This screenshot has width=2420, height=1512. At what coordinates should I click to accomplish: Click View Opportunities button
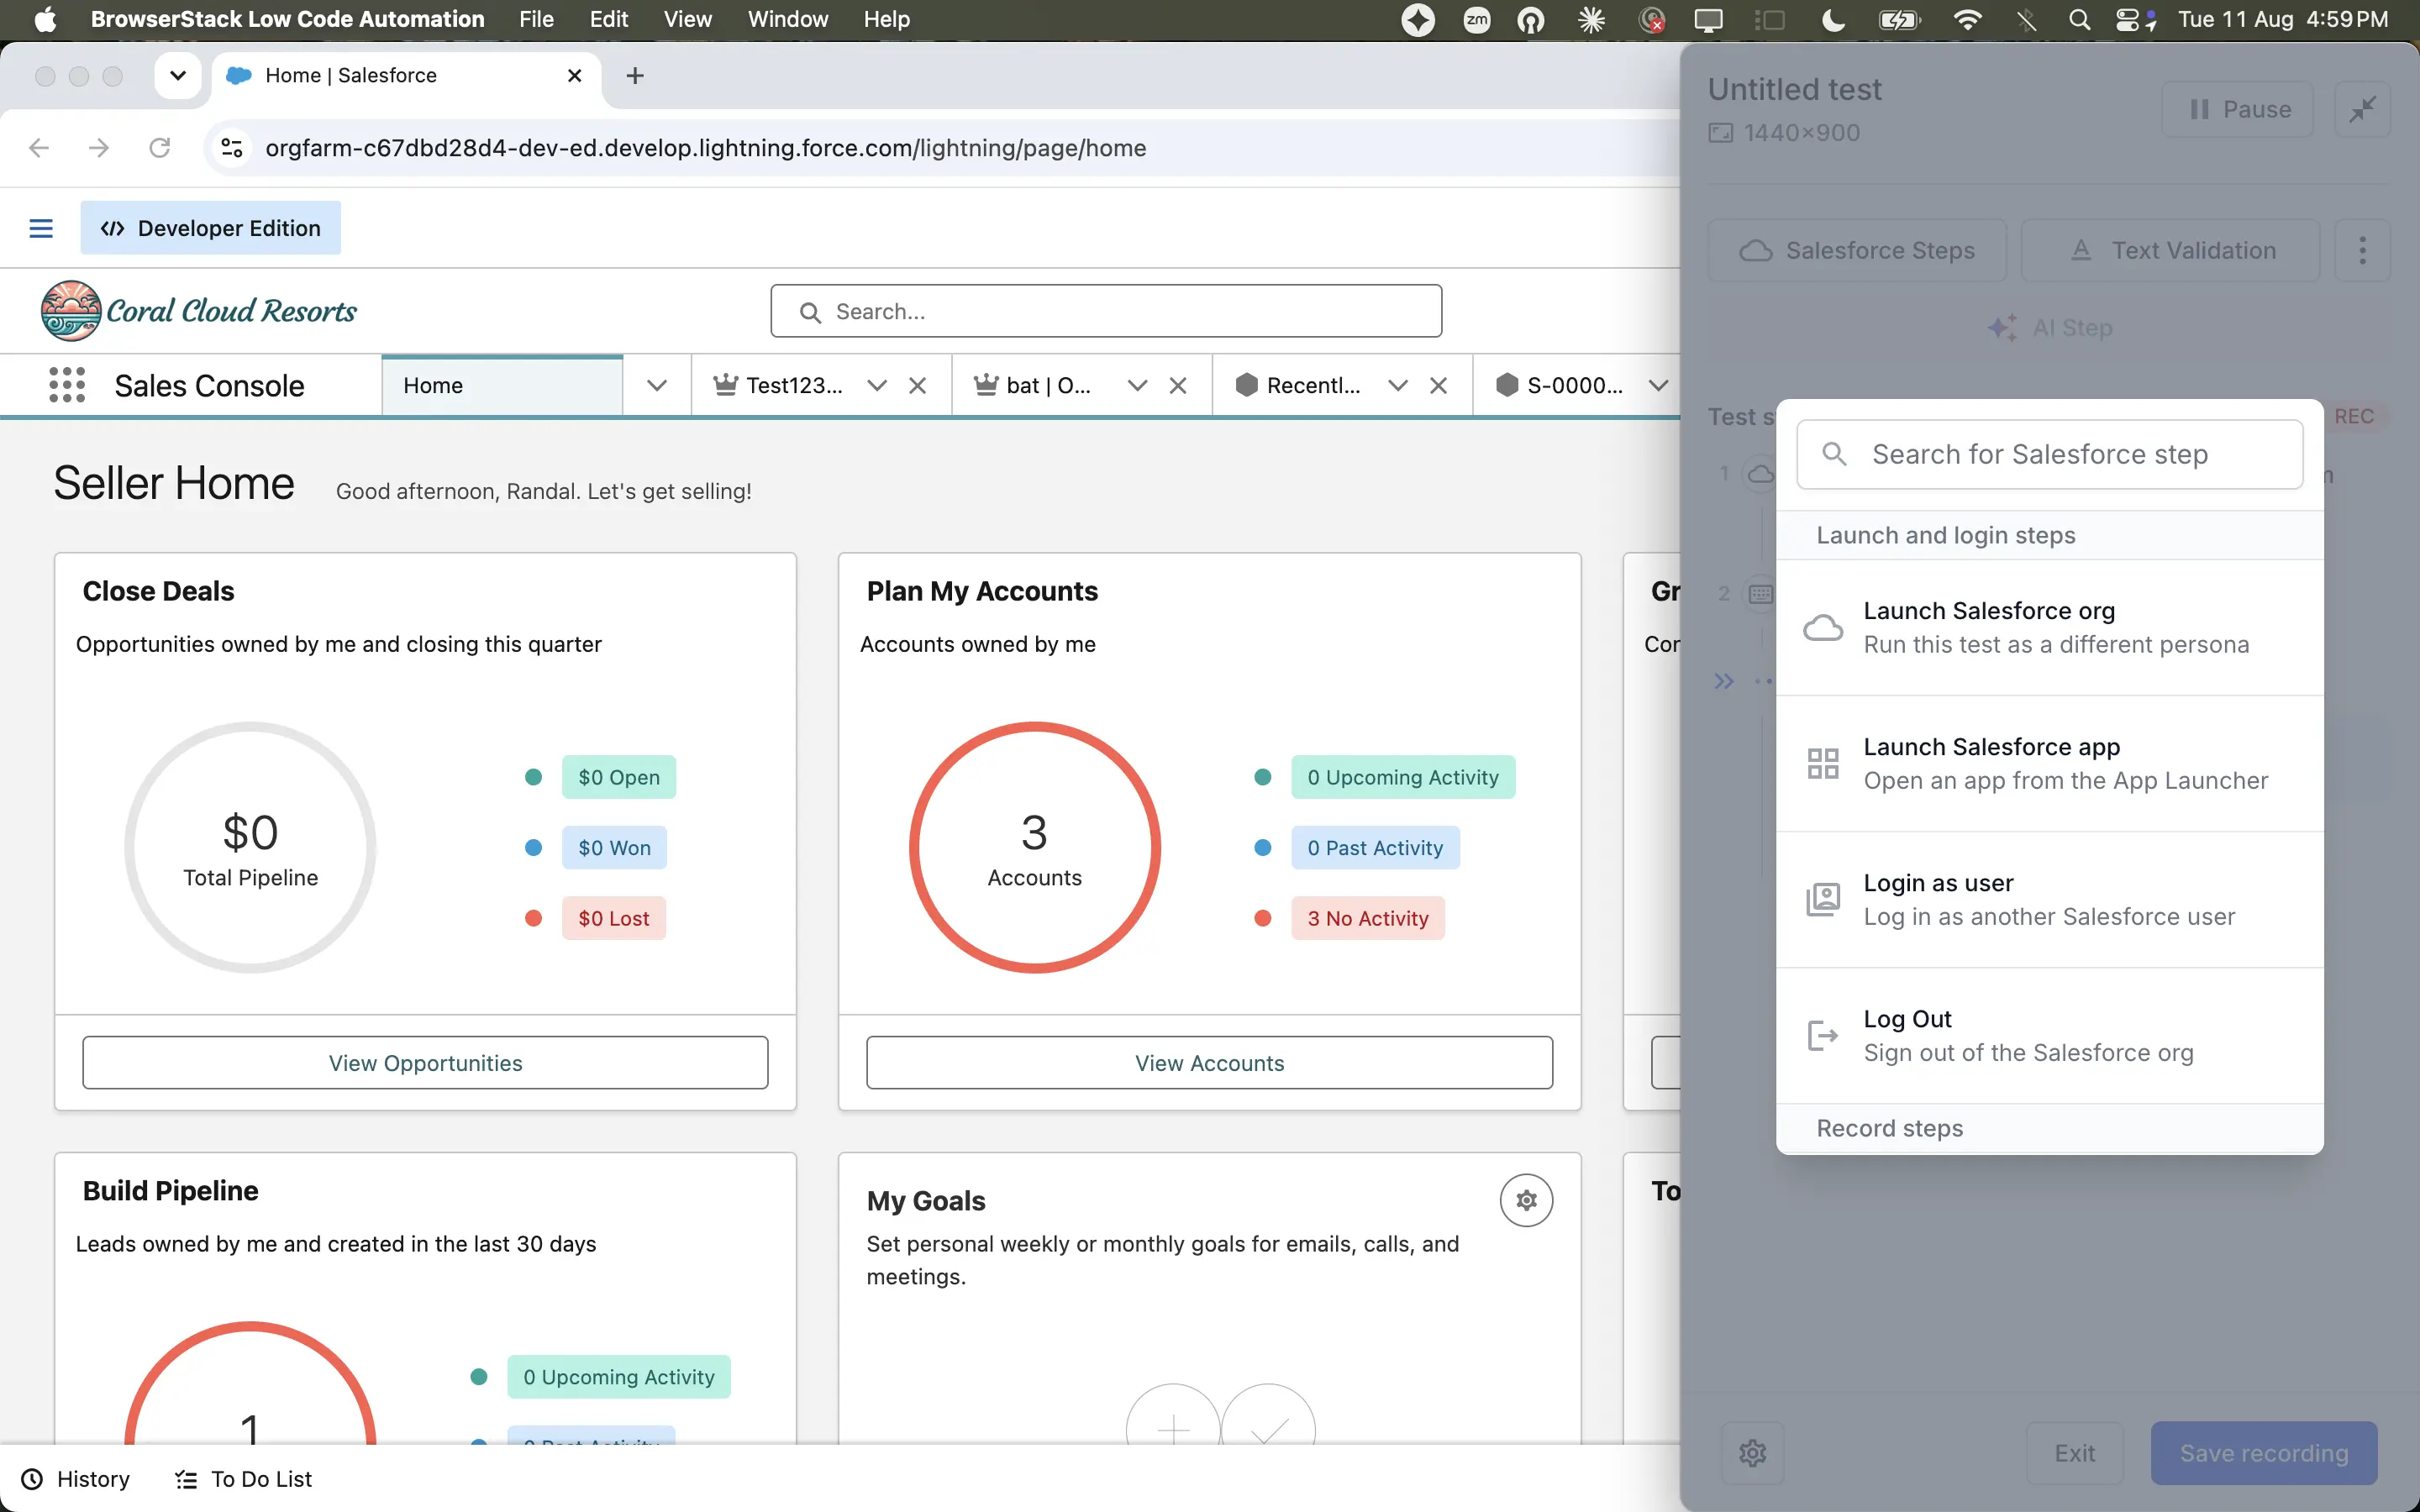coord(425,1063)
